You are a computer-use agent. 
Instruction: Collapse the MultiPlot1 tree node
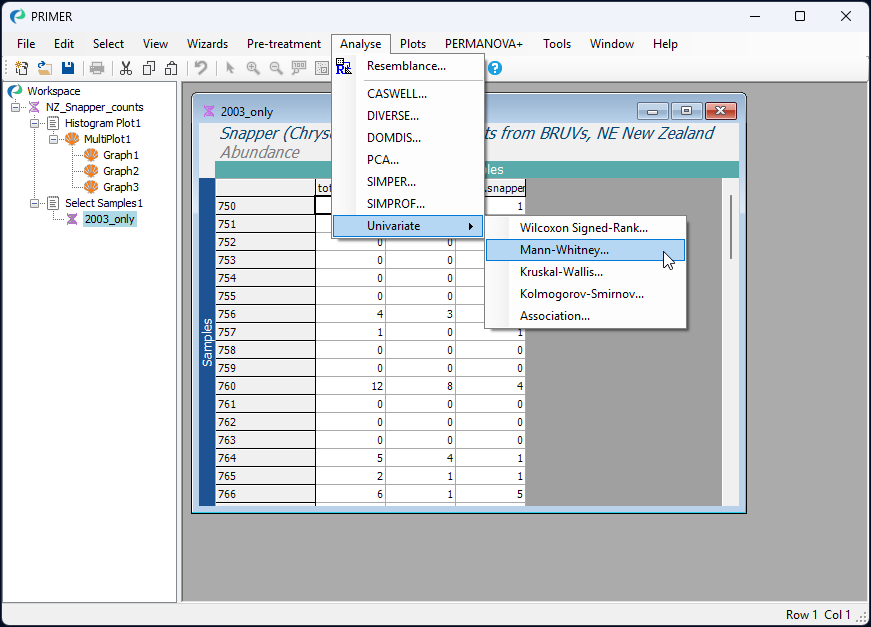click(54, 139)
